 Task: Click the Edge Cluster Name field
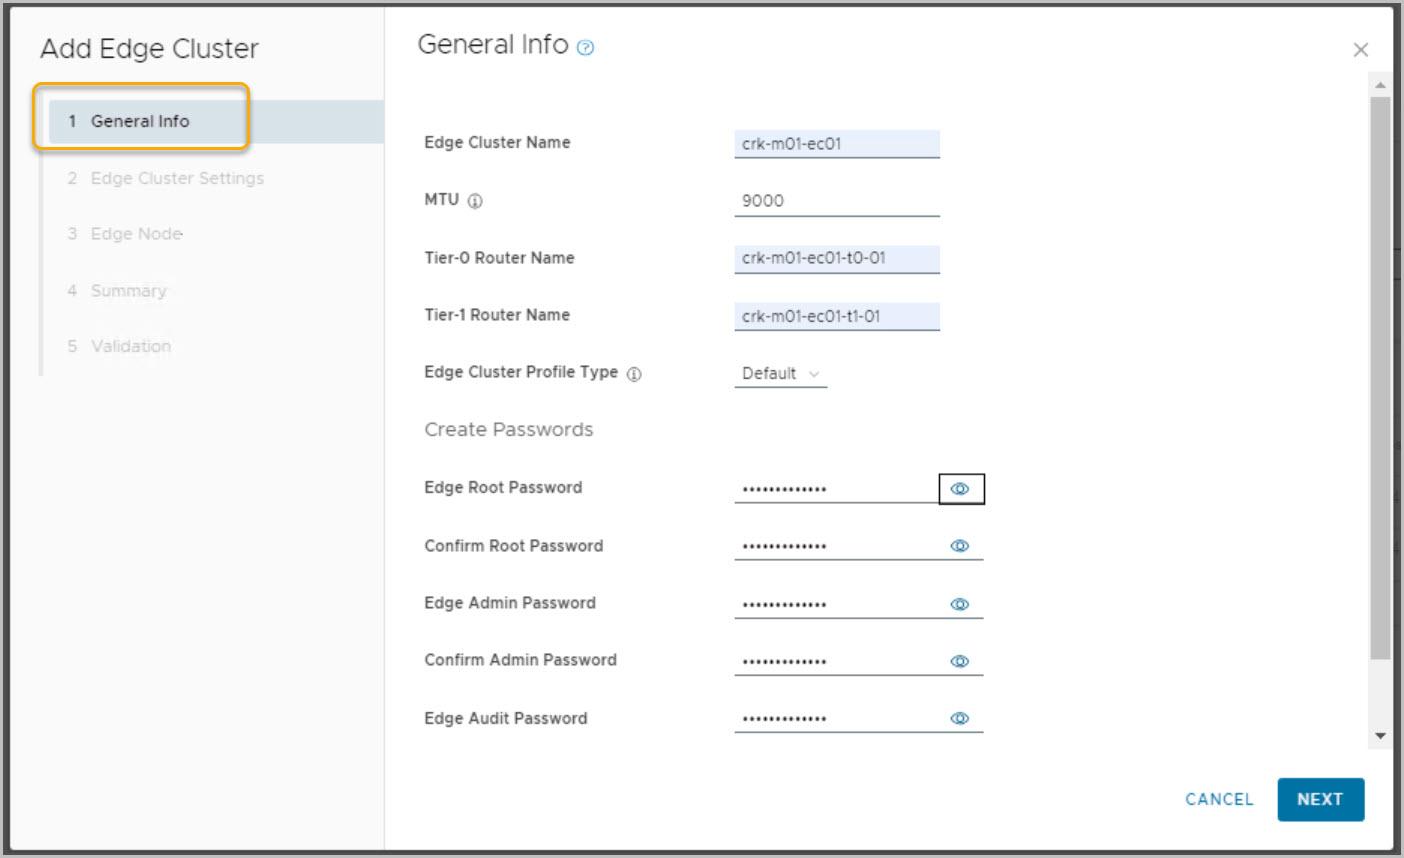pos(836,144)
